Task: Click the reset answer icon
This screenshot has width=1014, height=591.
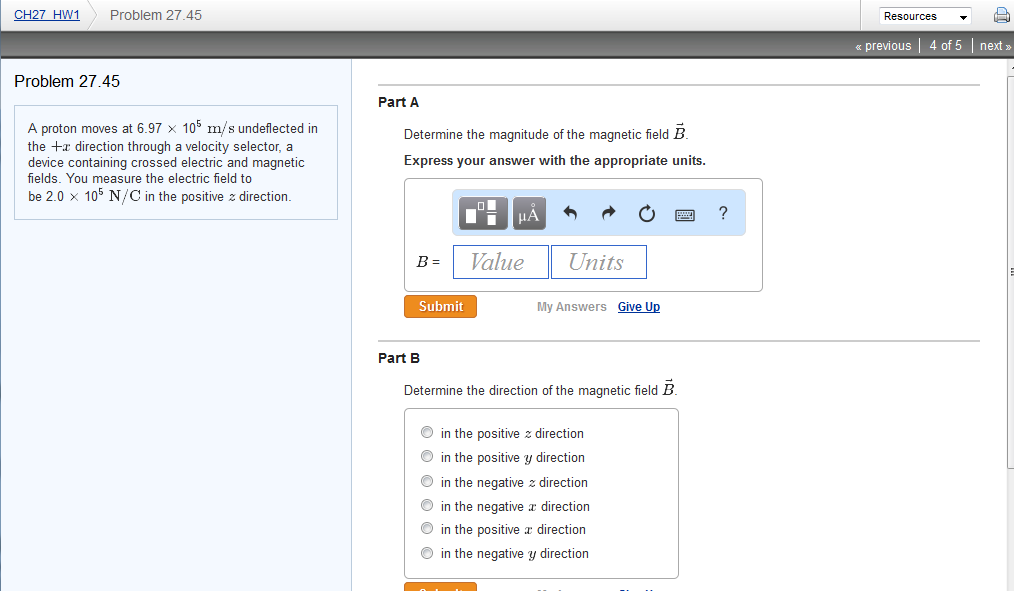Action: (x=646, y=212)
